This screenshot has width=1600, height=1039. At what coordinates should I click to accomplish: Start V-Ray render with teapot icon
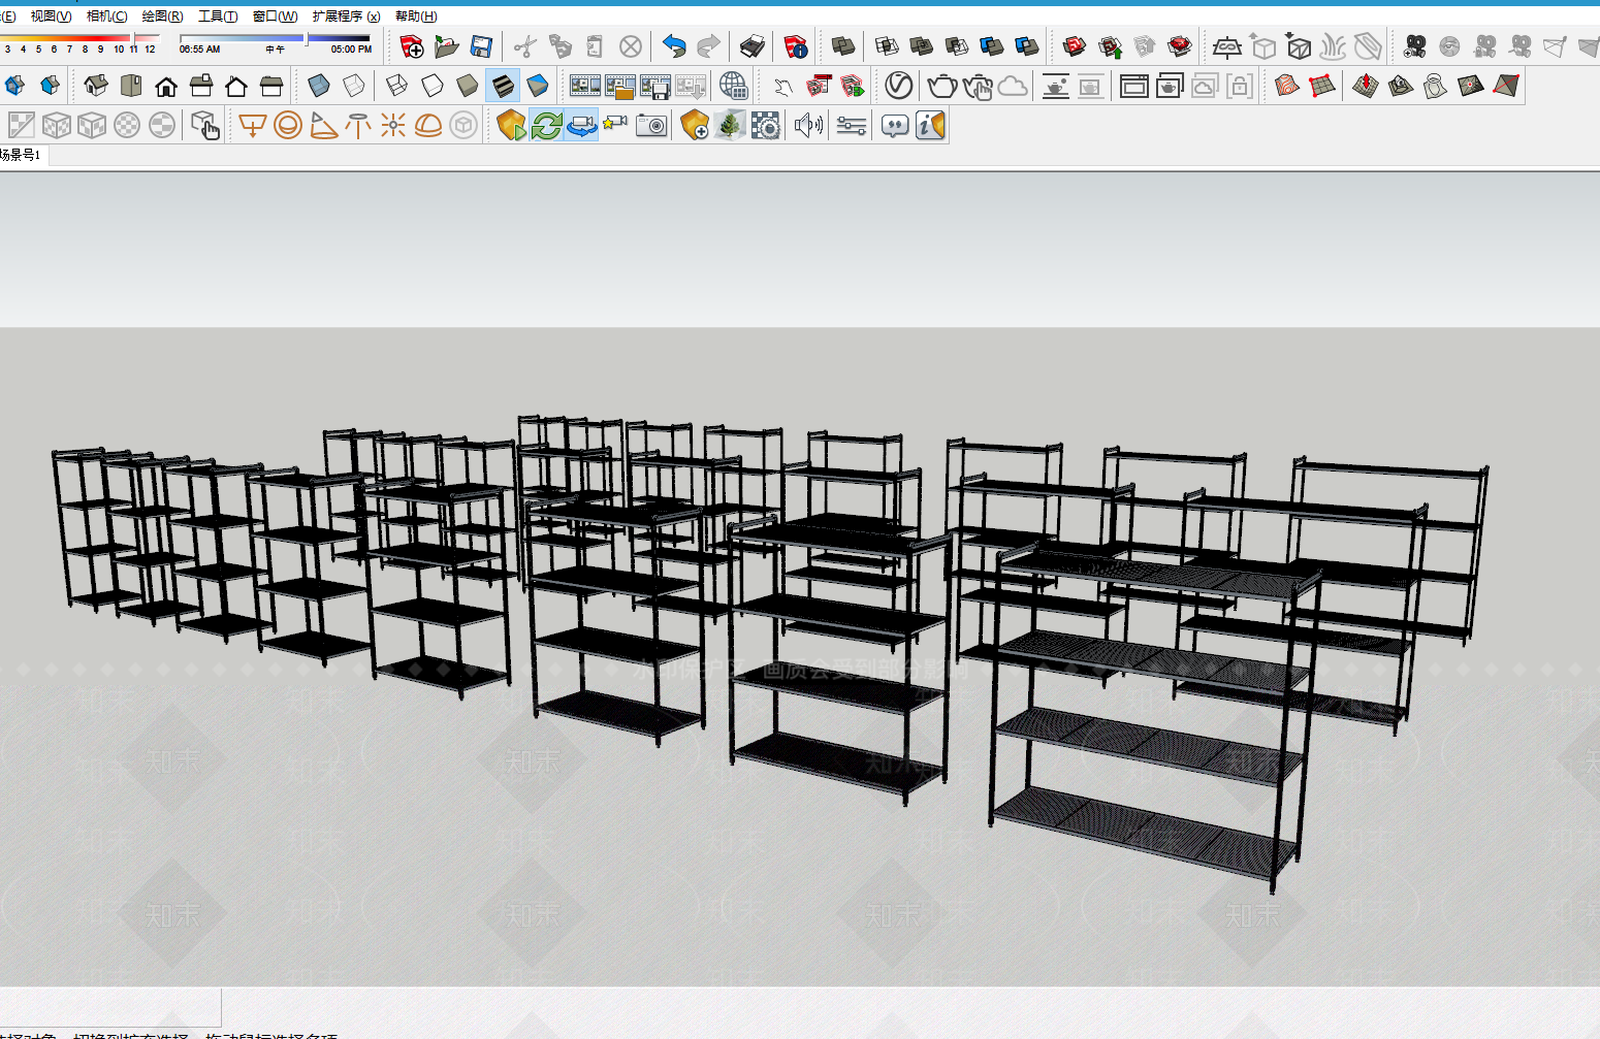coord(942,86)
